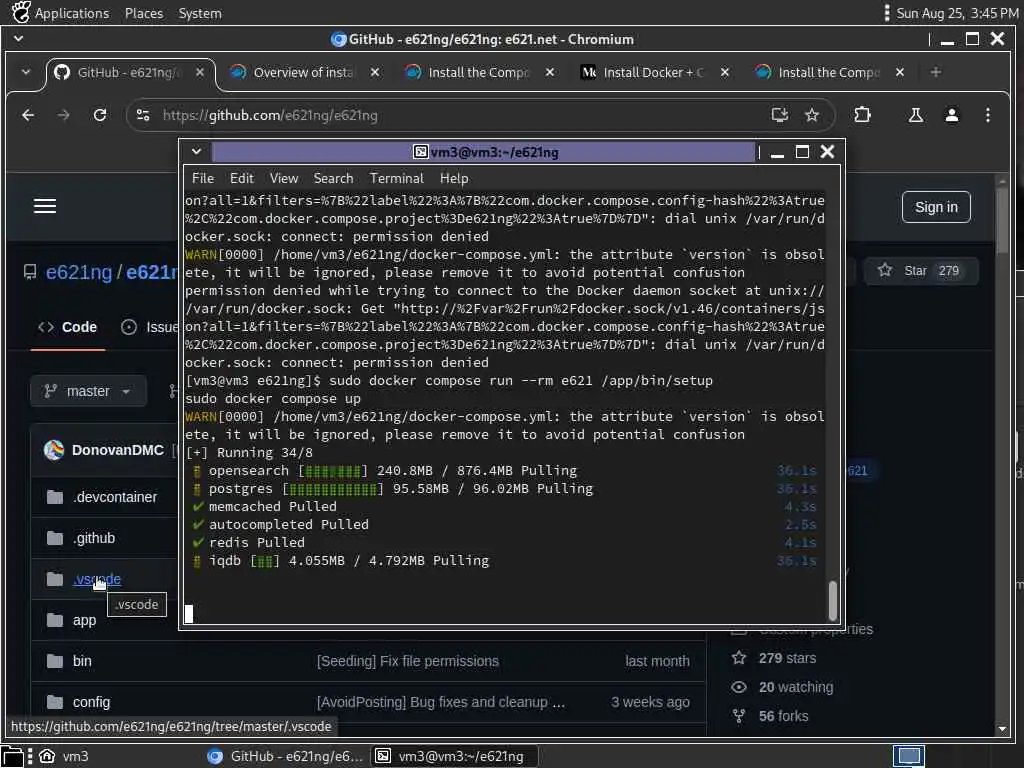
Task: Open the Chromium window menu chevron
Action: [x=18, y=39]
